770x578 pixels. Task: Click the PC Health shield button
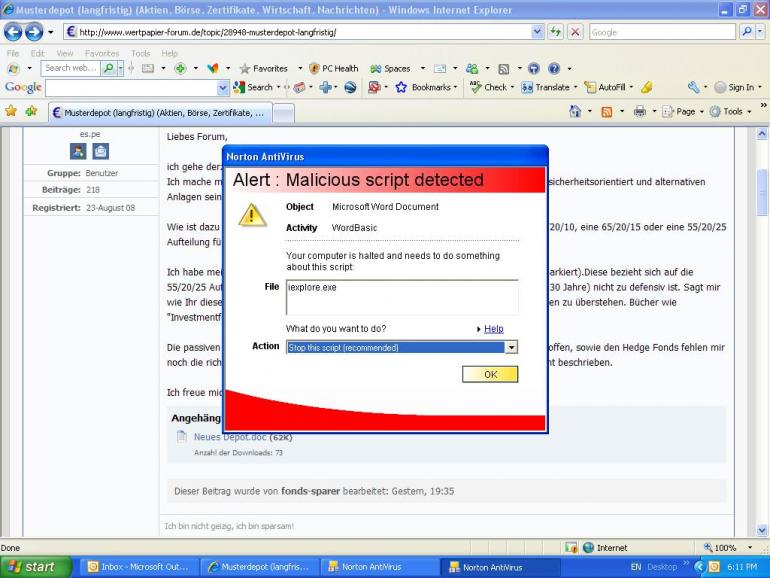334,69
